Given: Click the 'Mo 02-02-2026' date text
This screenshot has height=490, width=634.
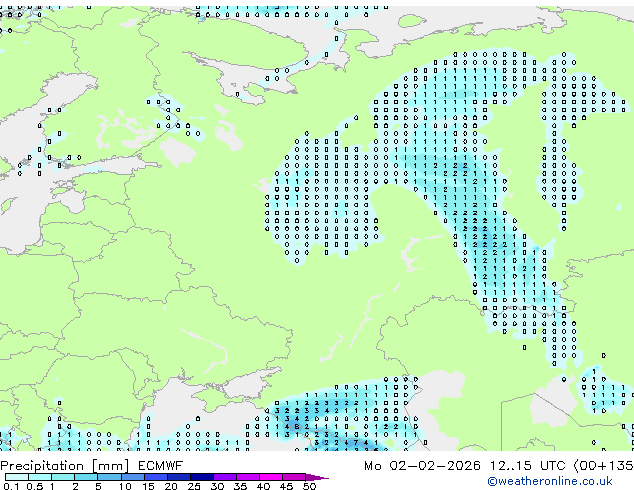Looking at the screenshot, I should (423, 466).
